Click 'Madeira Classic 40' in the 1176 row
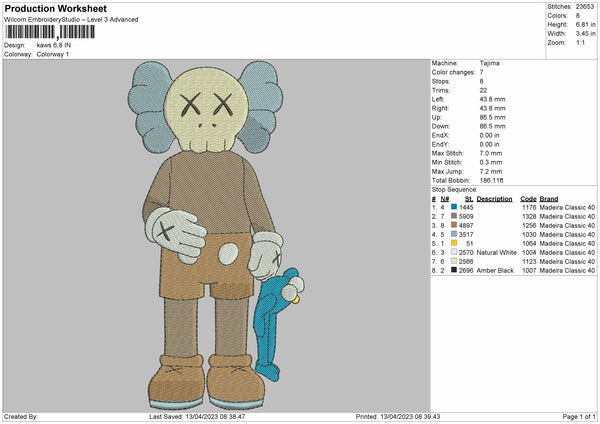Image resolution: width=600 pixels, height=424 pixels. pyautogui.click(x=567, y=207)
